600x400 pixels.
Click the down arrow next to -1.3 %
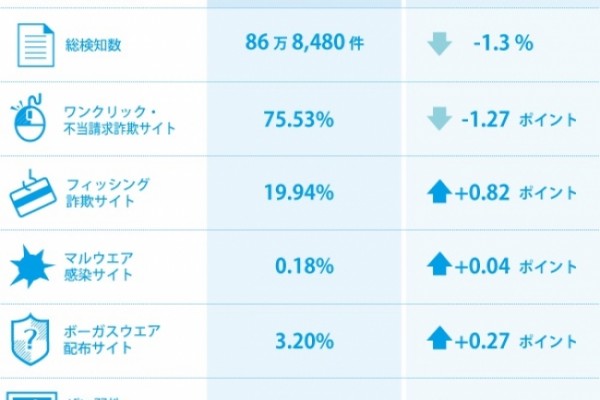click(439, 44)
